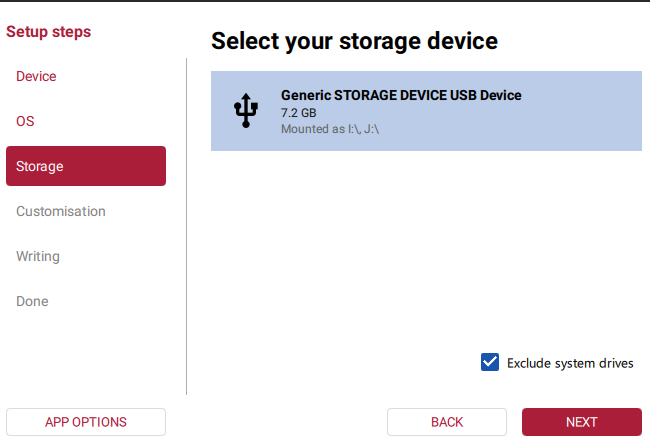
Task: Click the 7.2 GB size label
Action: [298, 113]
